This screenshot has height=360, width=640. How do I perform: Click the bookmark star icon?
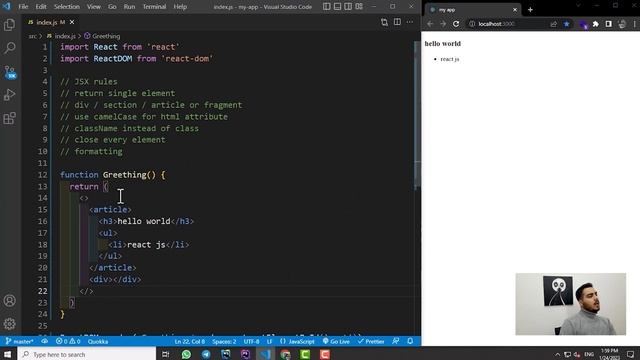(x=567, y=24)
